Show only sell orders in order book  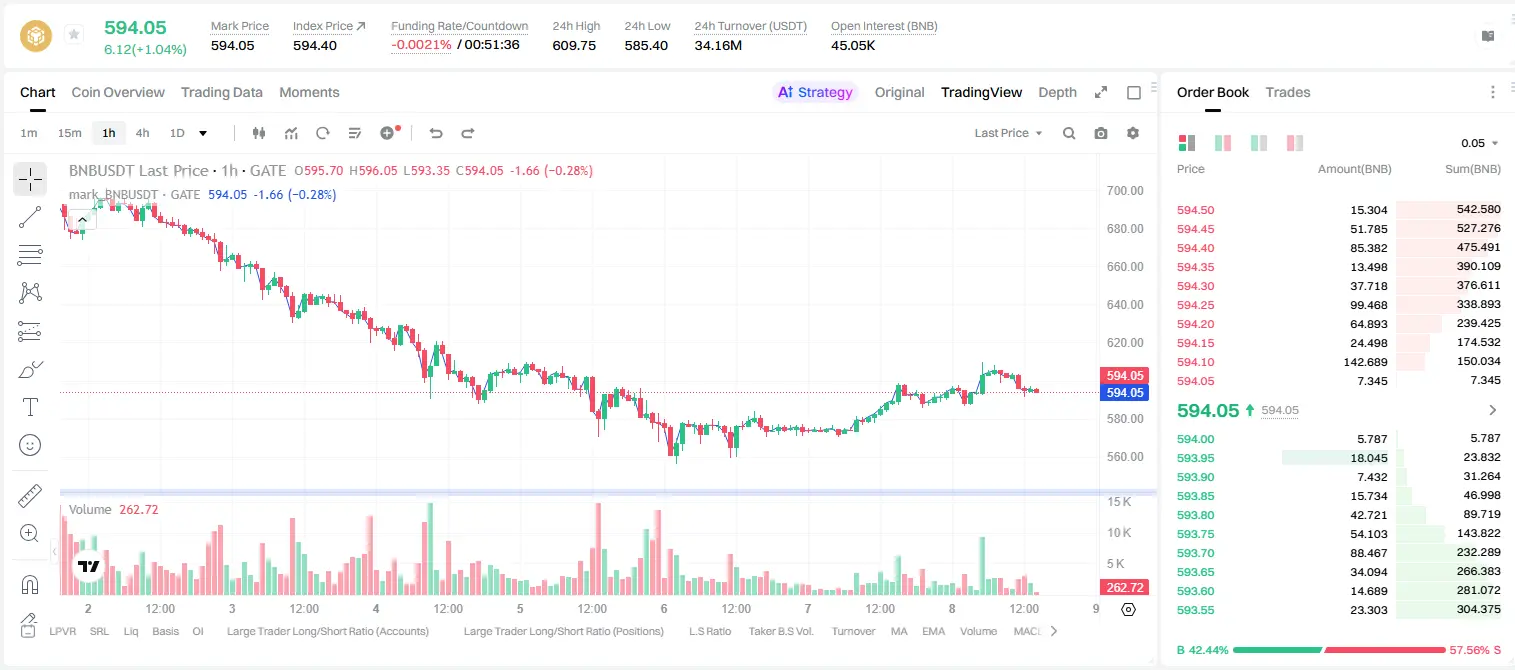[1295, 143]
